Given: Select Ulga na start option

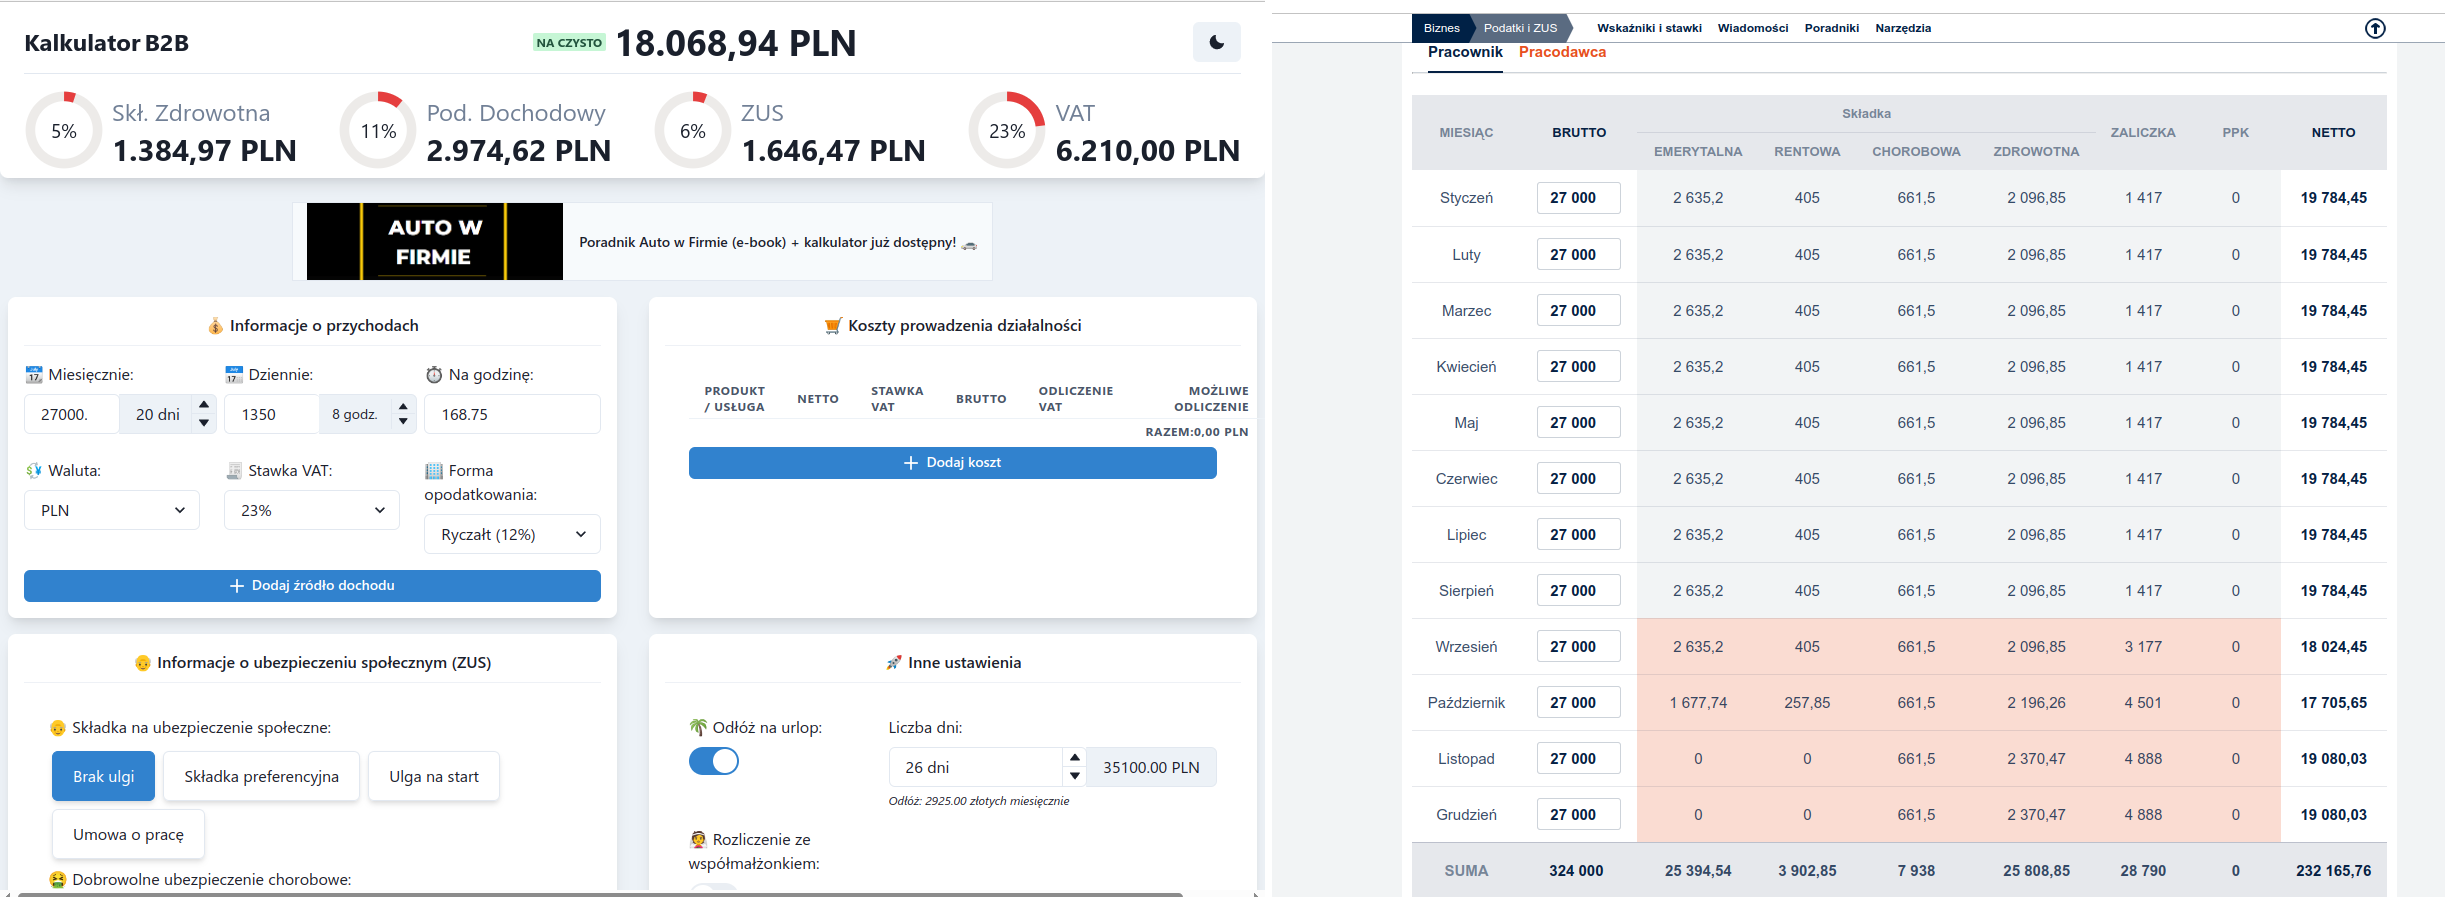Looking at the screenshot, I should point(434,776).
